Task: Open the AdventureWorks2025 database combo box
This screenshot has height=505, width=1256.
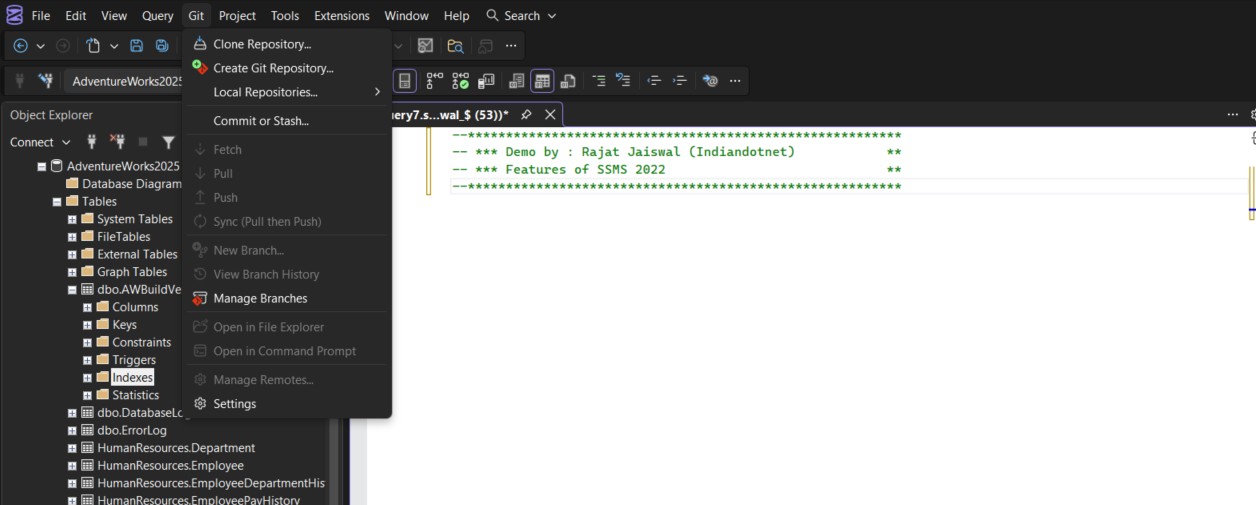Action: tap(124, 81)
